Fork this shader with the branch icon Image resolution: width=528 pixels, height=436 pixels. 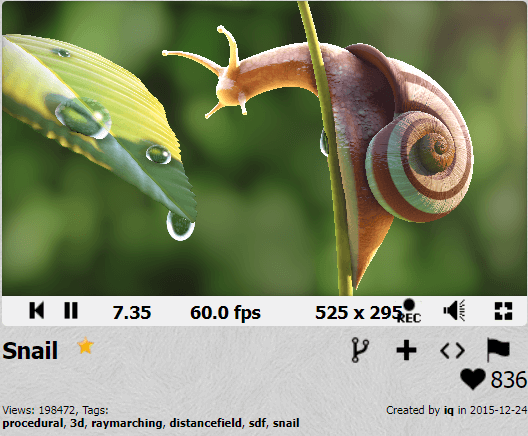tap(360, 350)
